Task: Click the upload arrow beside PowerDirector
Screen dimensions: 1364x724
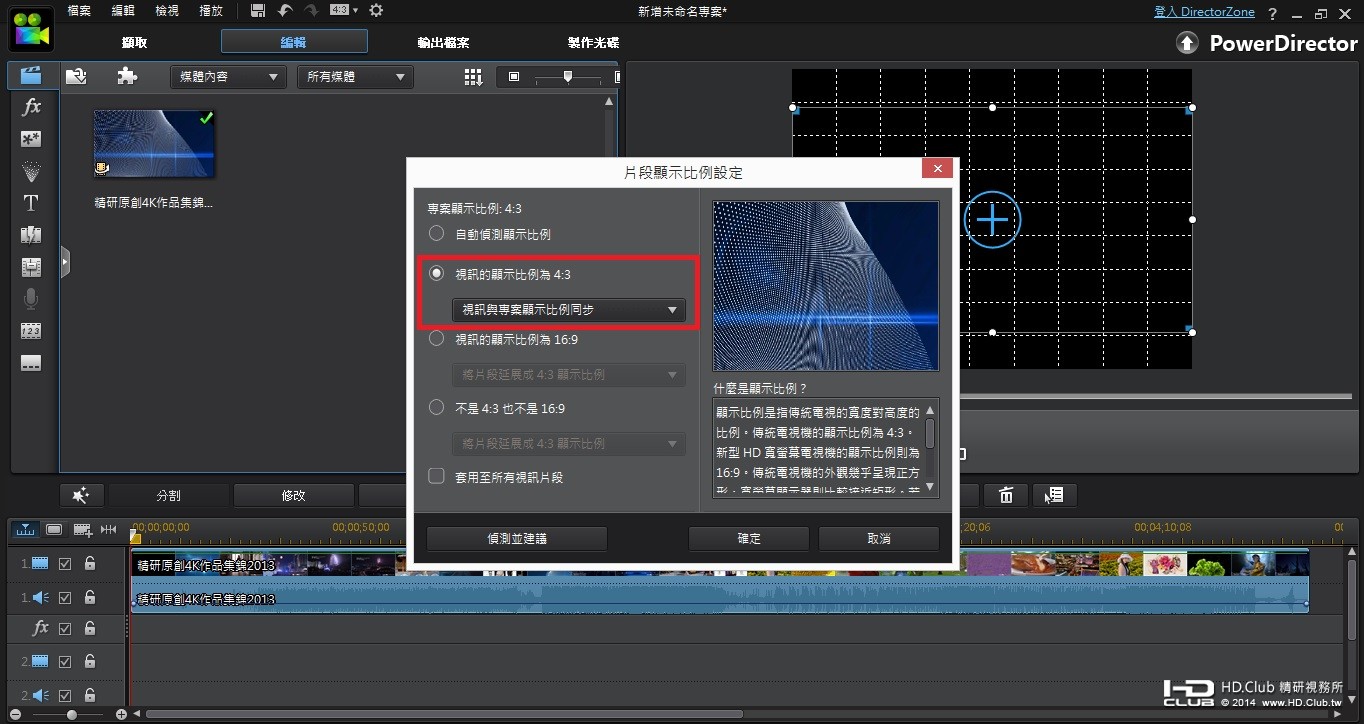Action: (x=1187, y=43)
